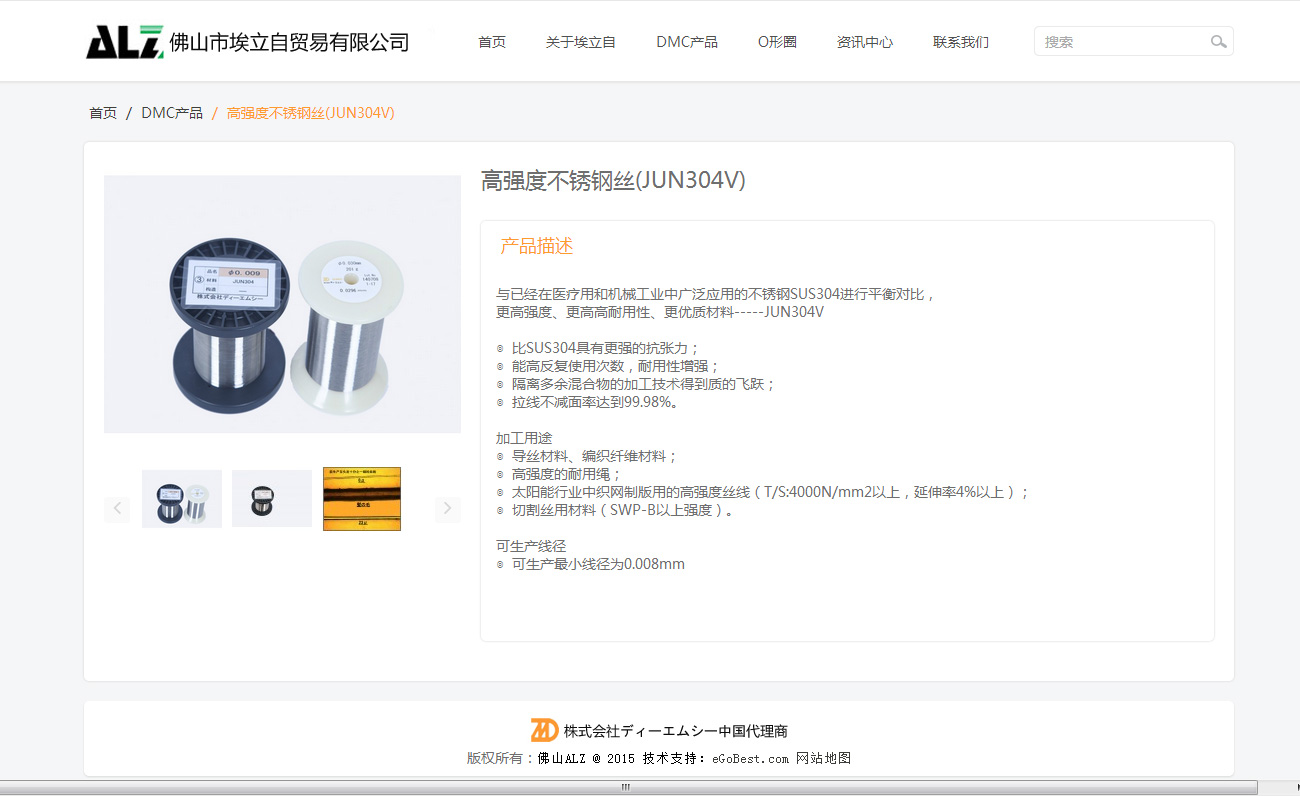Click the search magnifier icon

click(x=1218, y=42)
